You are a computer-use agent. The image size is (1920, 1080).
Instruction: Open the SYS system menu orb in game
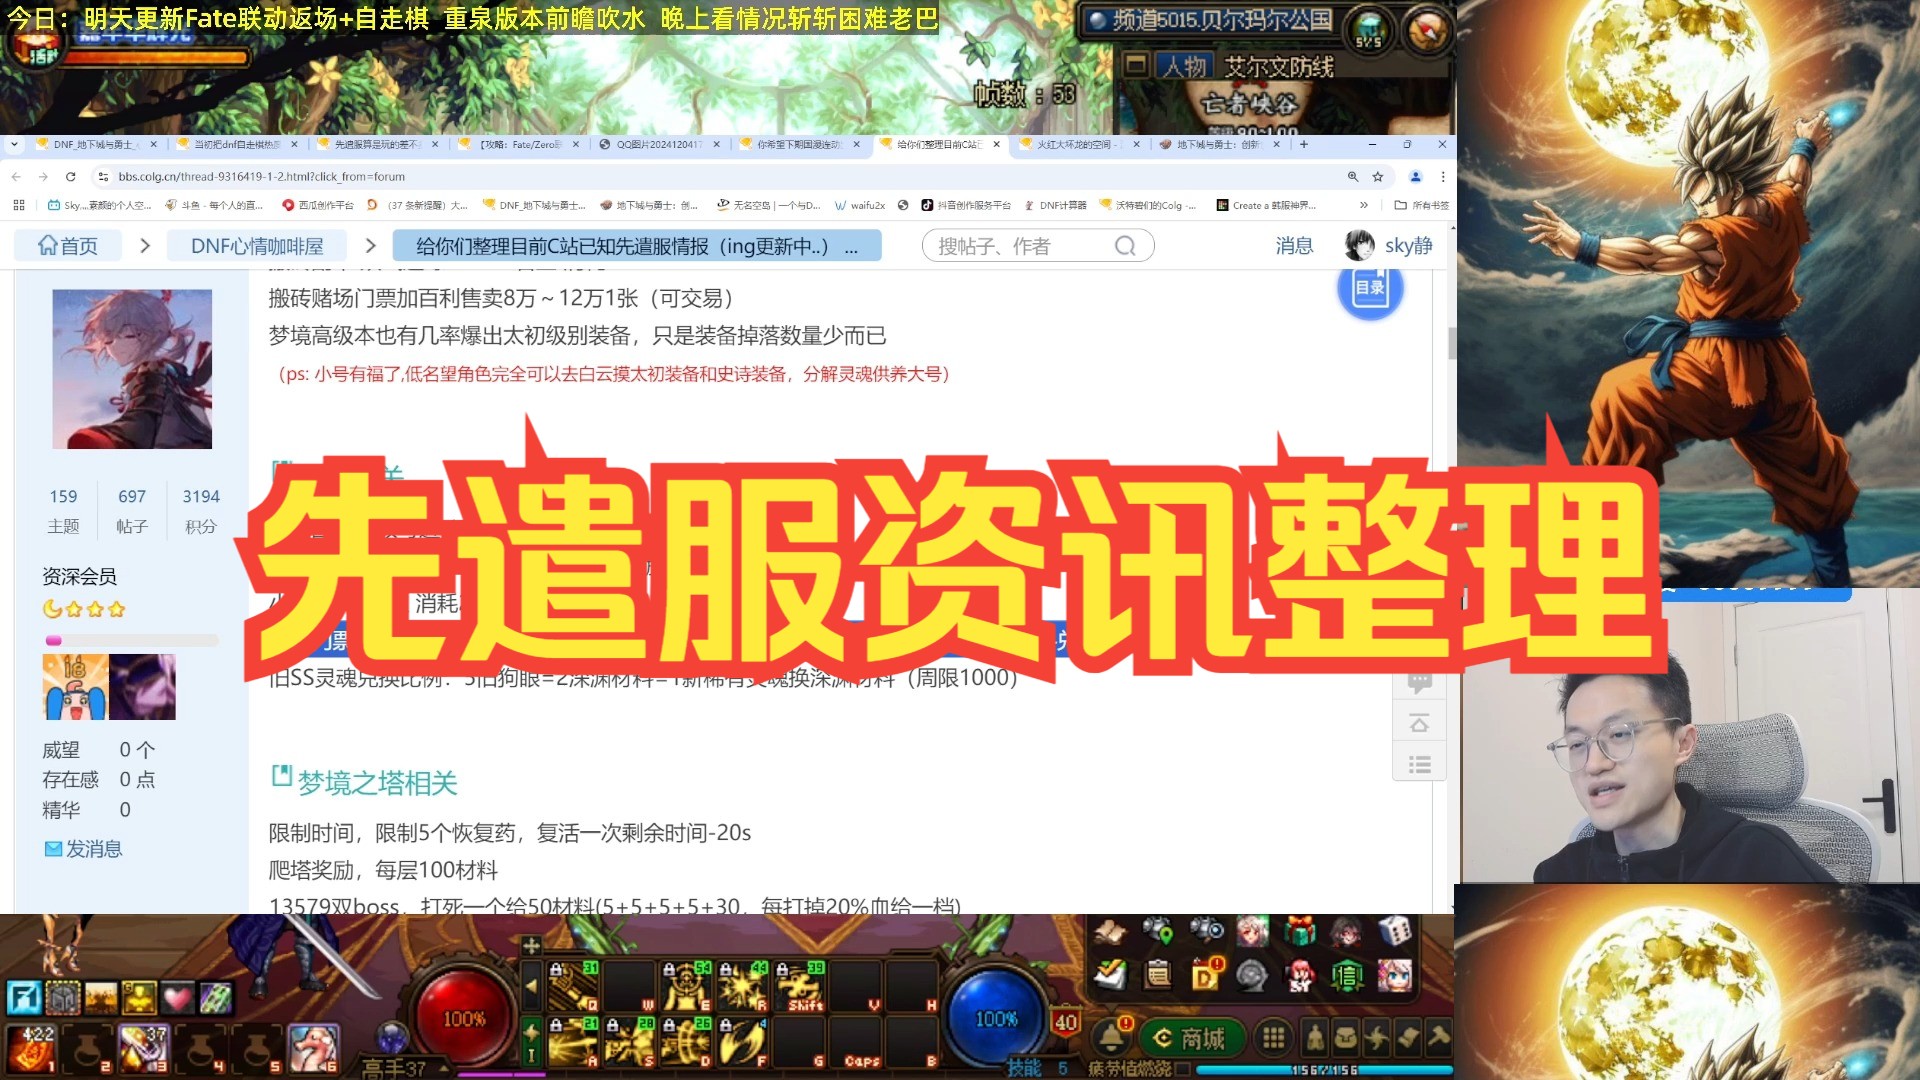[x=1368, y=30]
